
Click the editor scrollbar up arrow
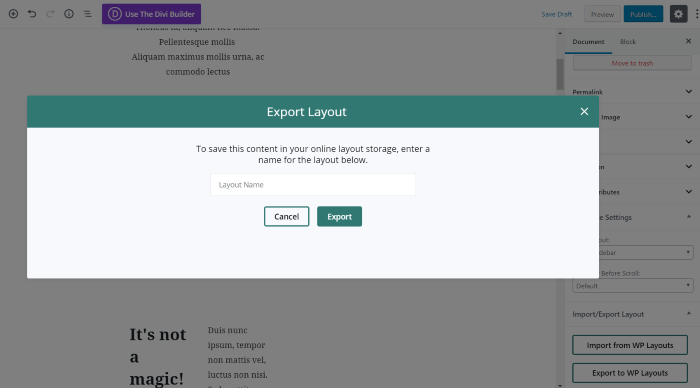pos(560,33)
